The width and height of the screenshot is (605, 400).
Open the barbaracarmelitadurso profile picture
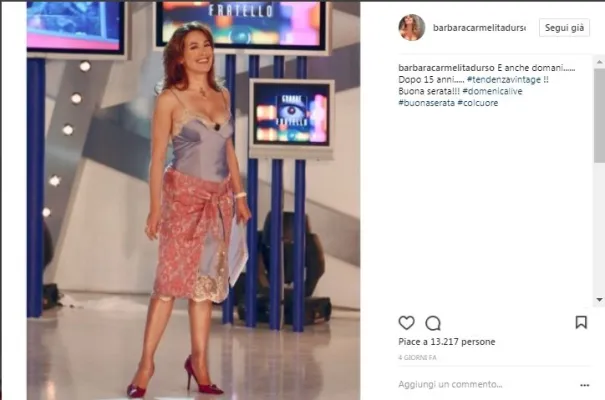[x=412, y=28]
